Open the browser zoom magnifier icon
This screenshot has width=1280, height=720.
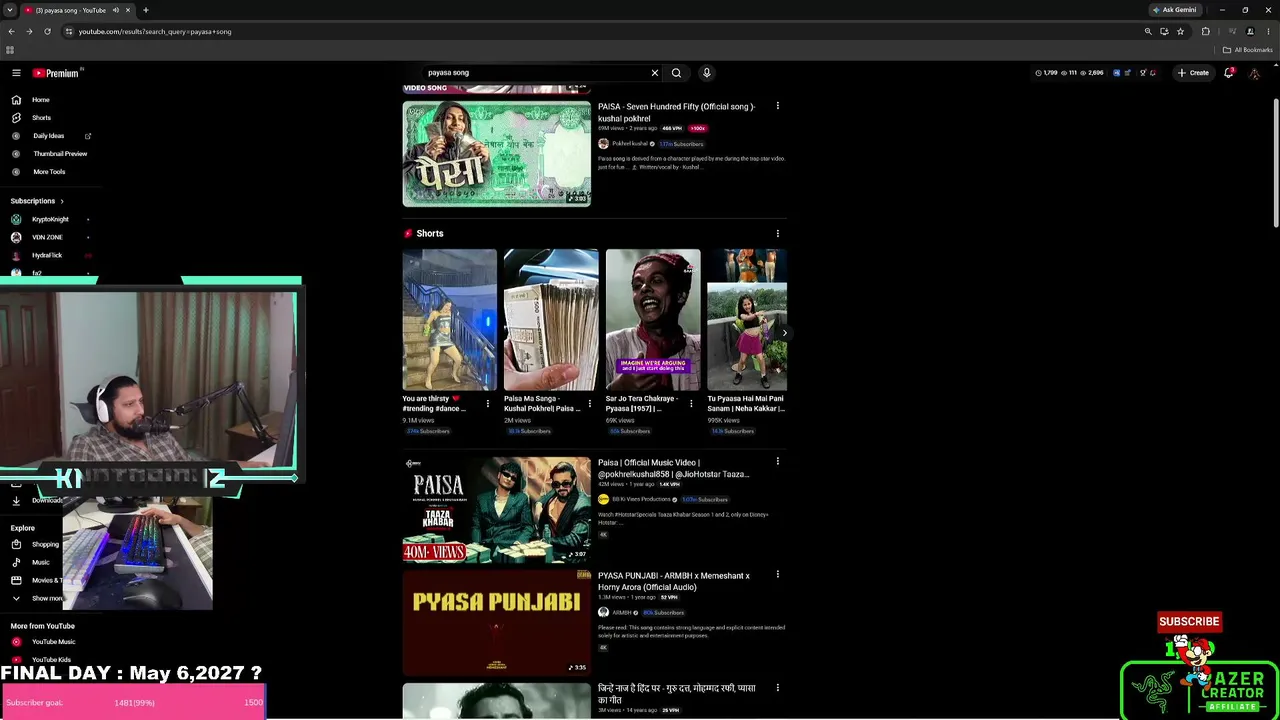tap(1148, 32)
